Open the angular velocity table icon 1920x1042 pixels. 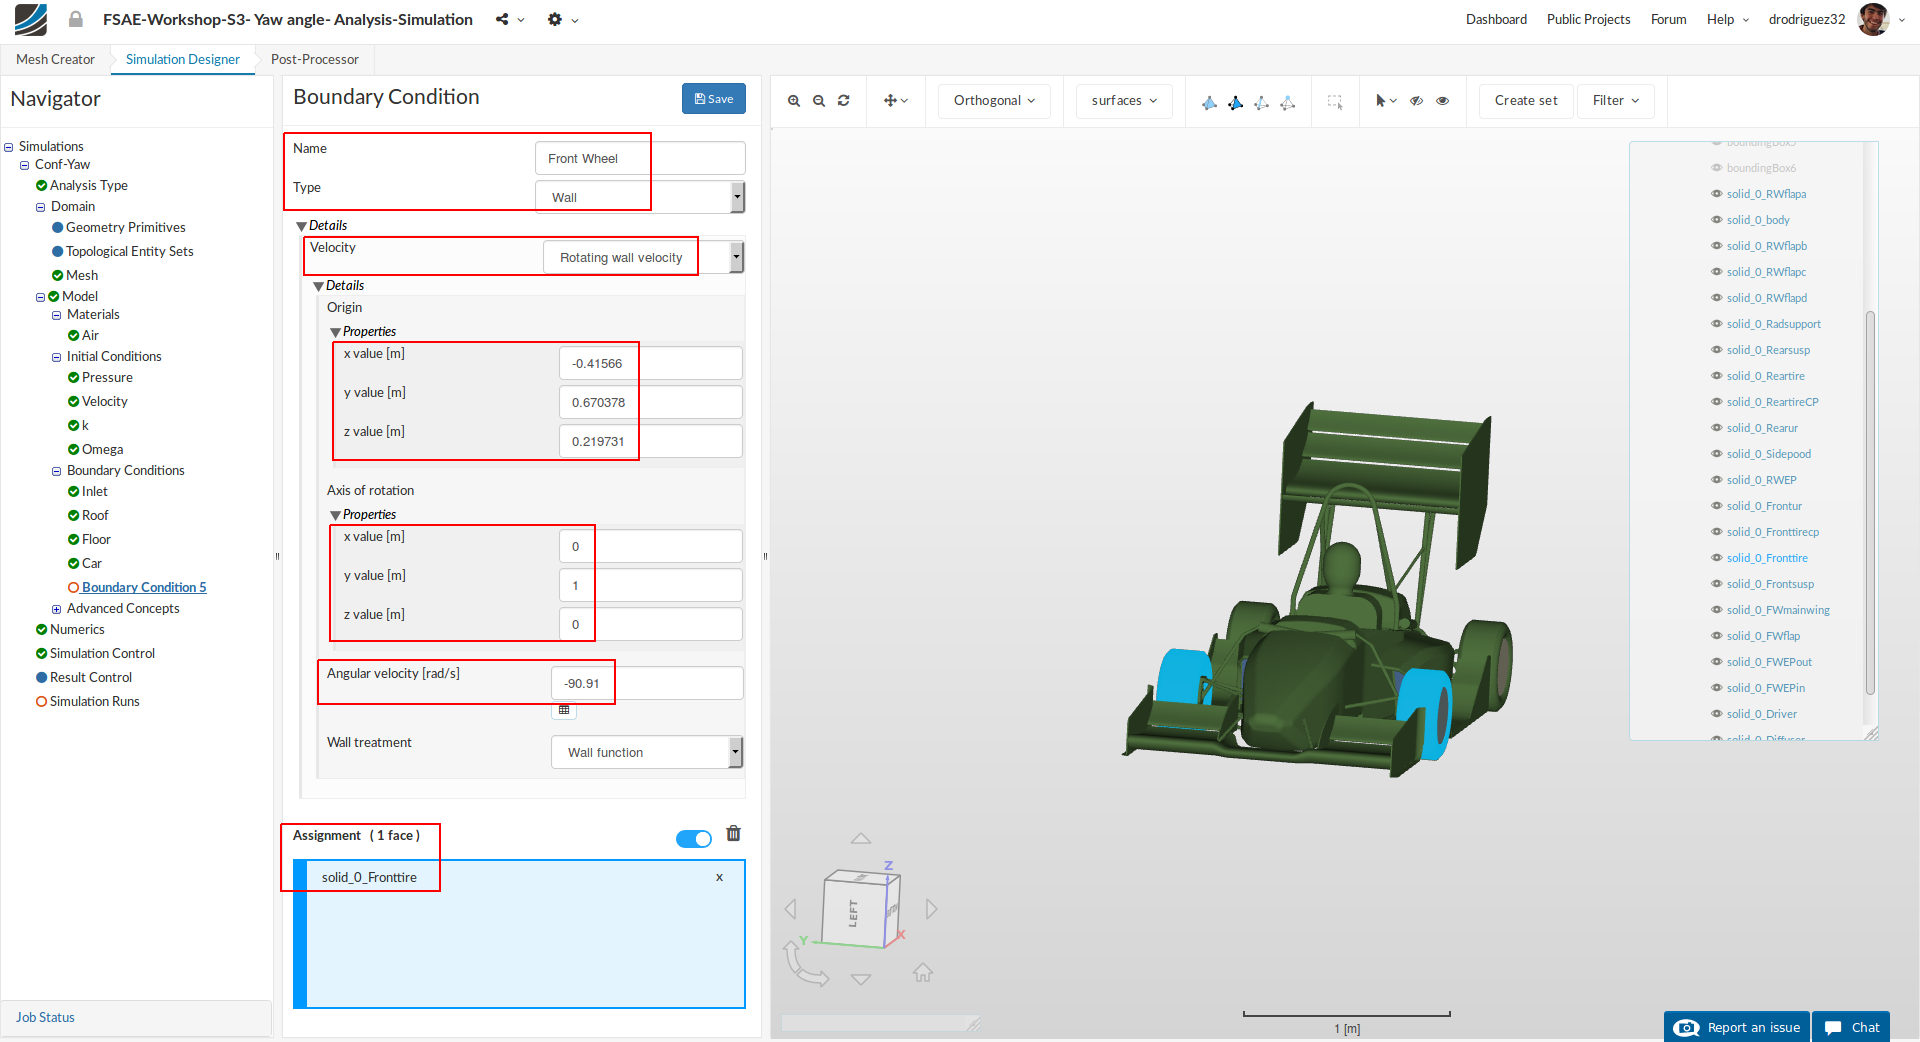564,710
